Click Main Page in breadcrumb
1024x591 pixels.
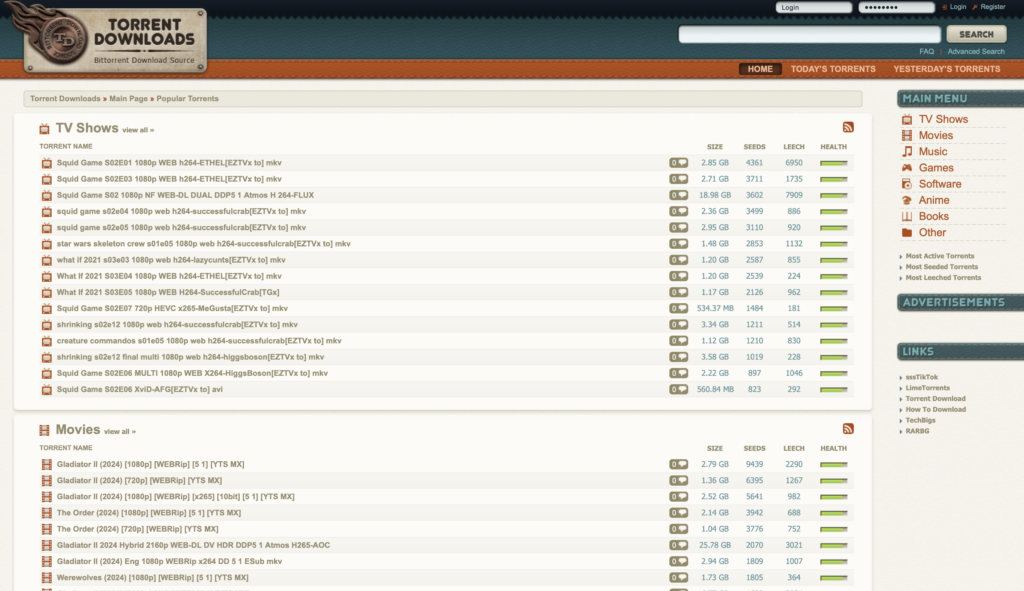coord(128,99)
